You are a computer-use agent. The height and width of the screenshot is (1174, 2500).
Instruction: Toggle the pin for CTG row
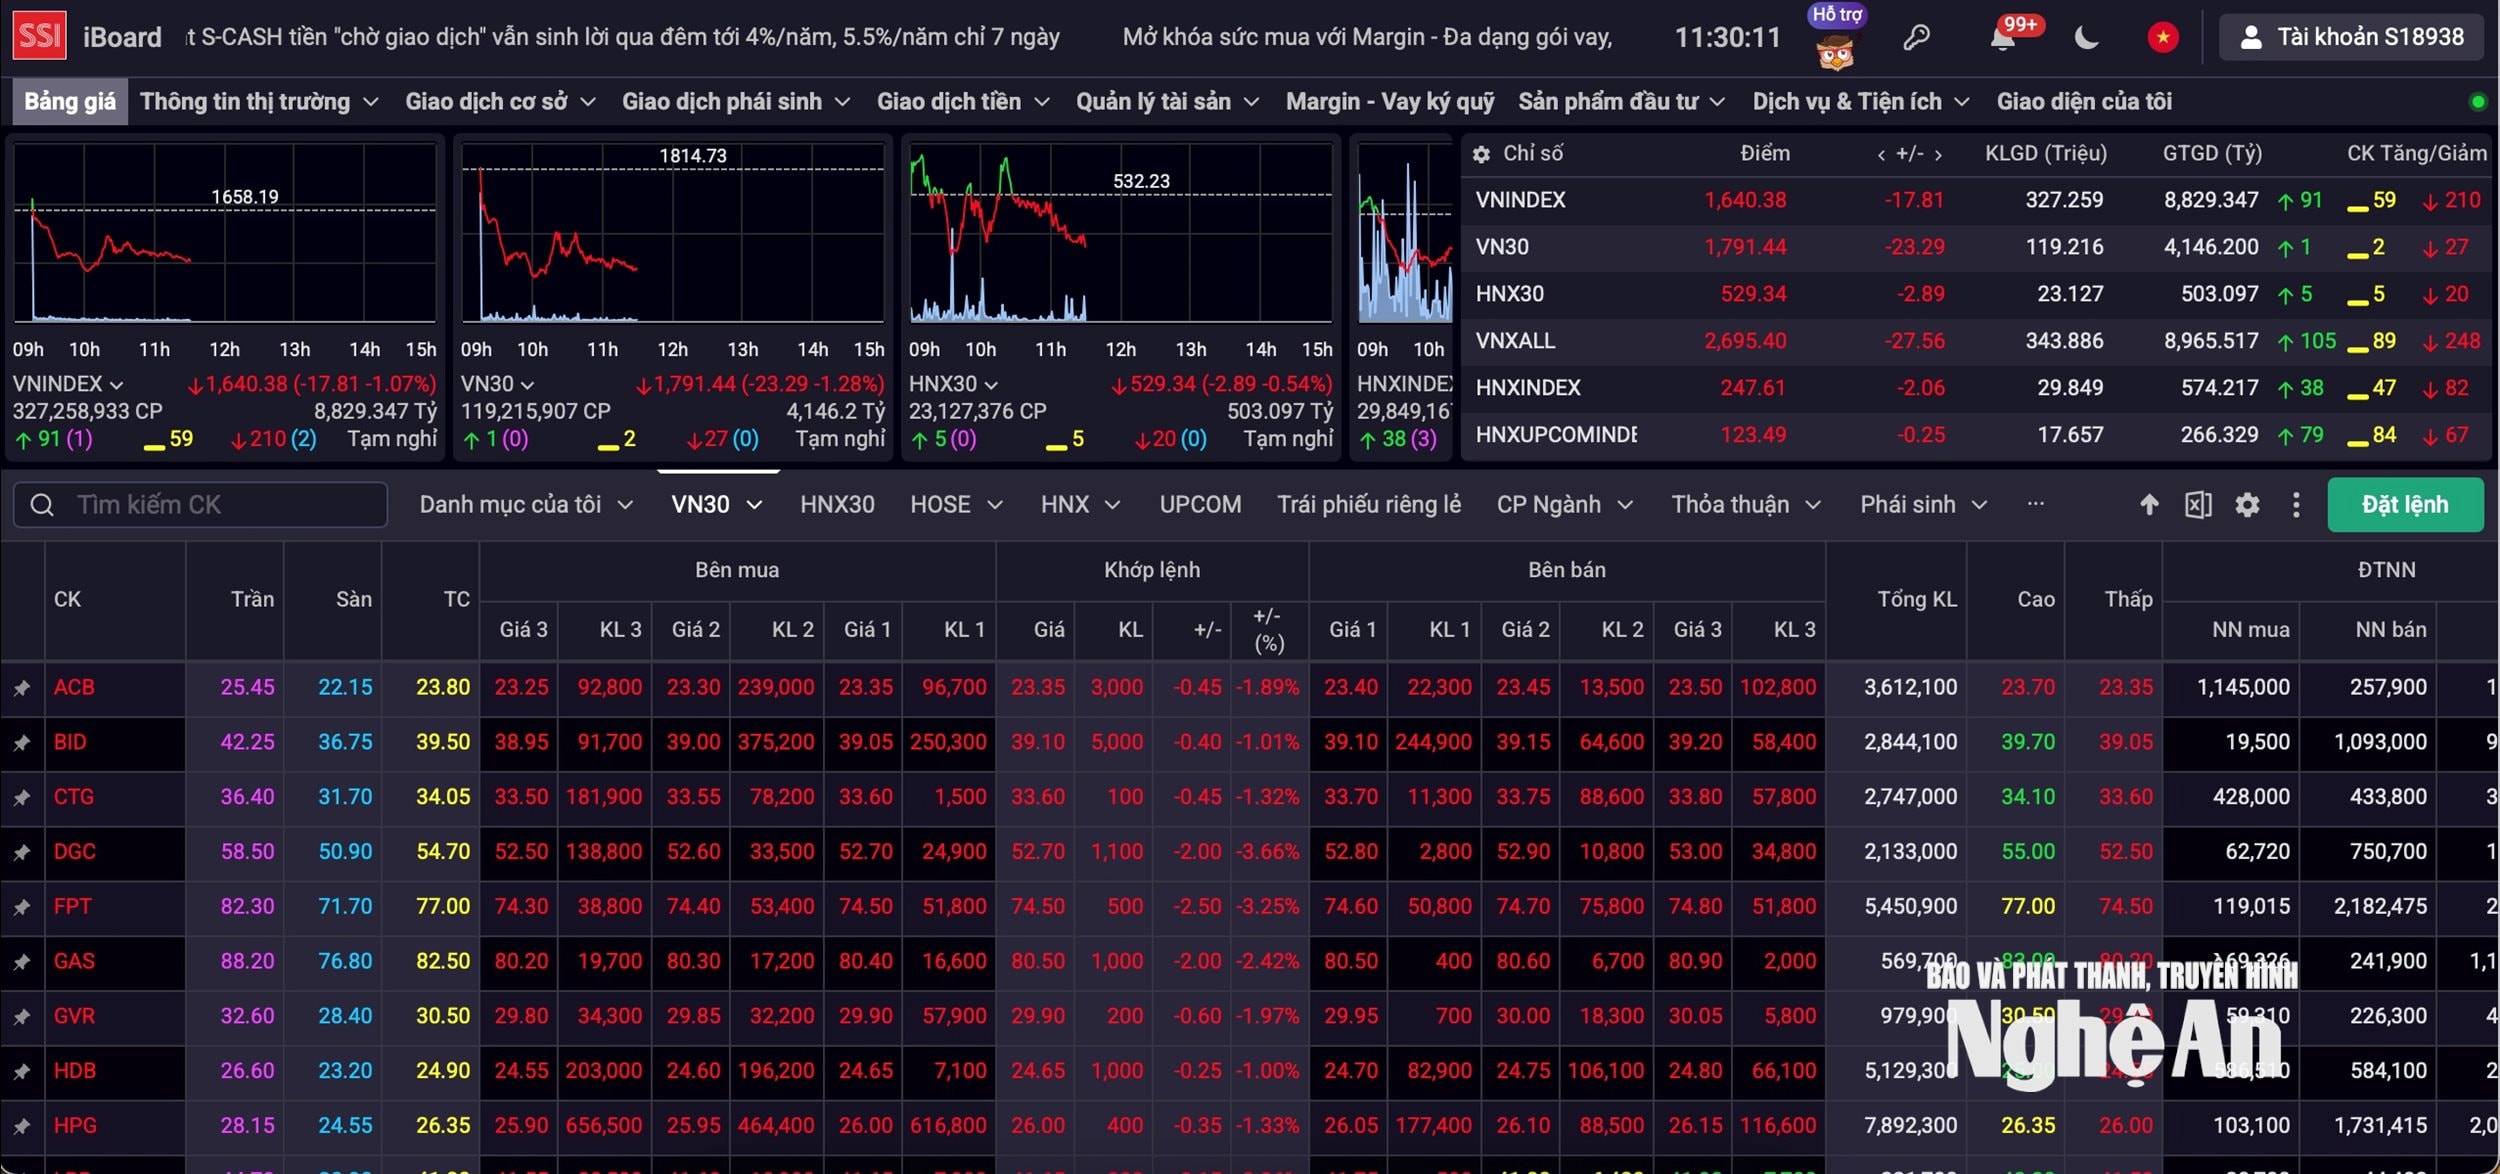[21, 798]
